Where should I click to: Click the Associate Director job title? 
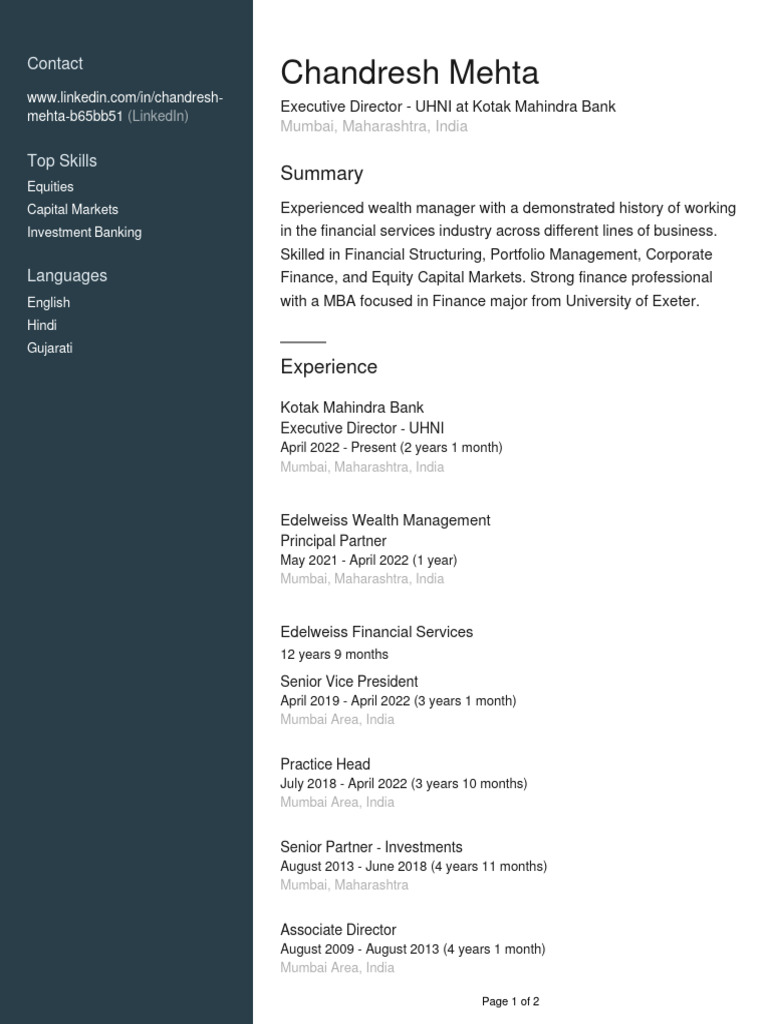(x=338, y=930)
